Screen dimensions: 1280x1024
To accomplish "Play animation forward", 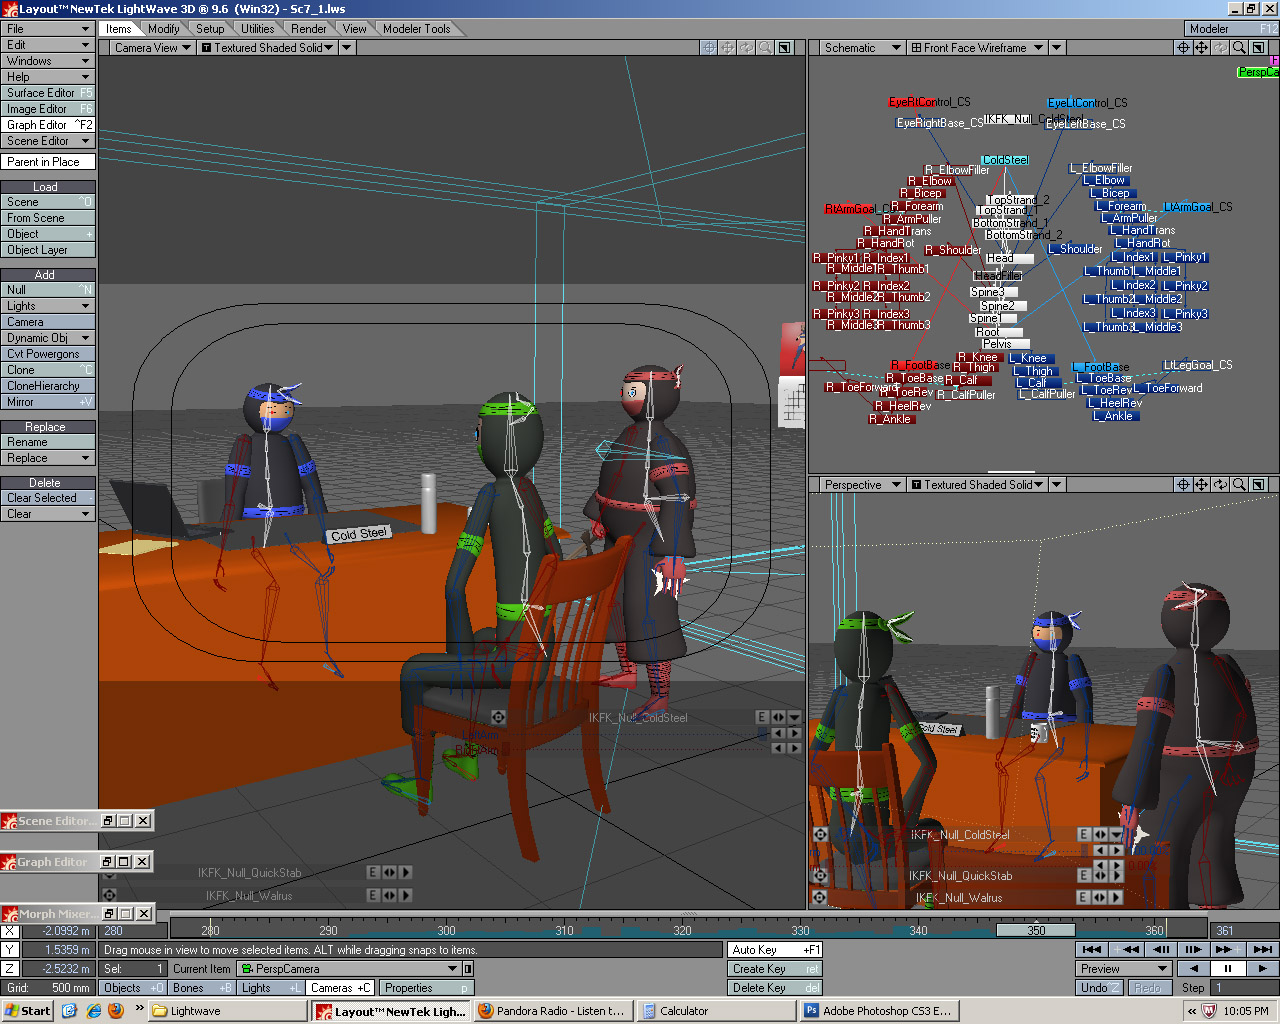I will pyautogui.click(x=1262, y=968).
